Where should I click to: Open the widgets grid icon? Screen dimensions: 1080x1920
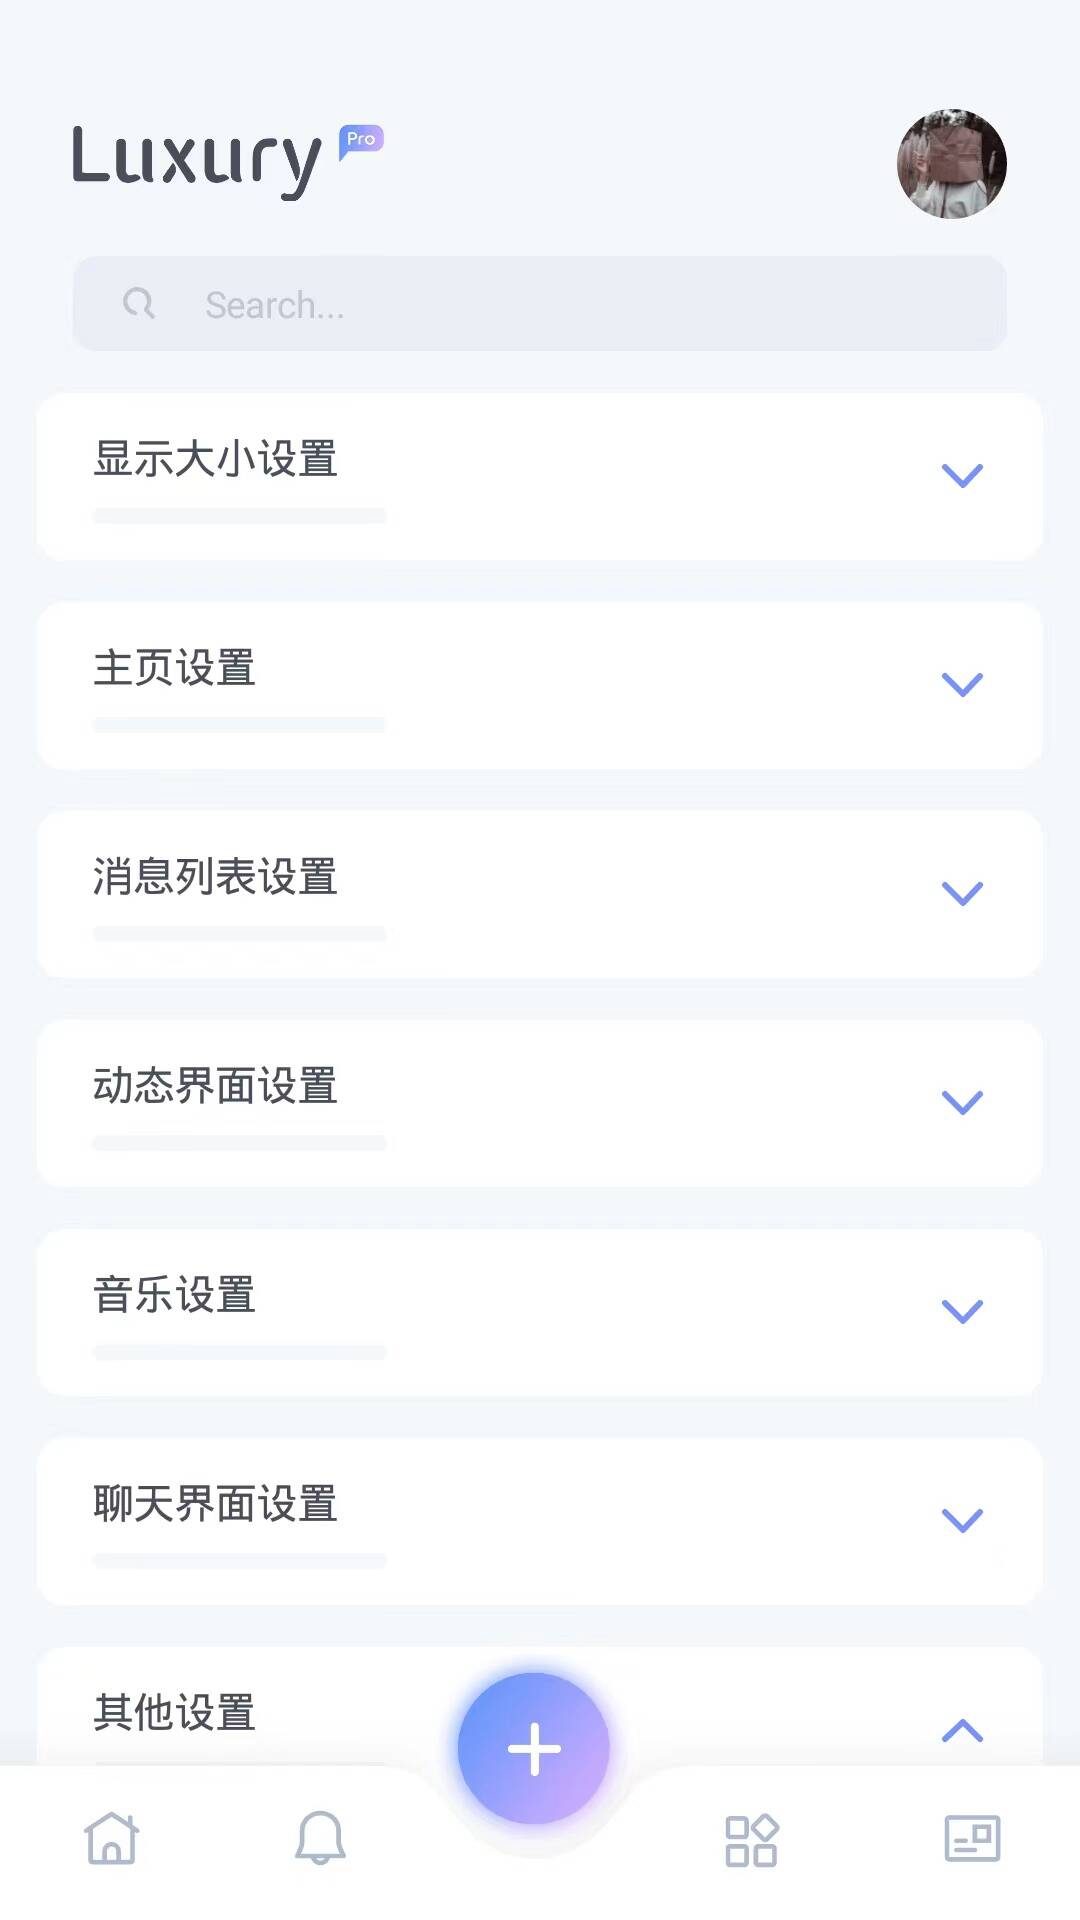coord(751,1840)
